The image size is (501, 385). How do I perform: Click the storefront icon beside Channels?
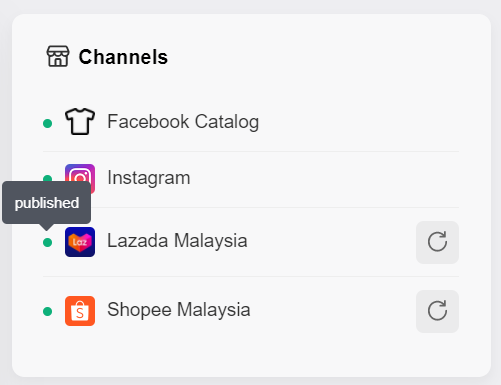58,56
